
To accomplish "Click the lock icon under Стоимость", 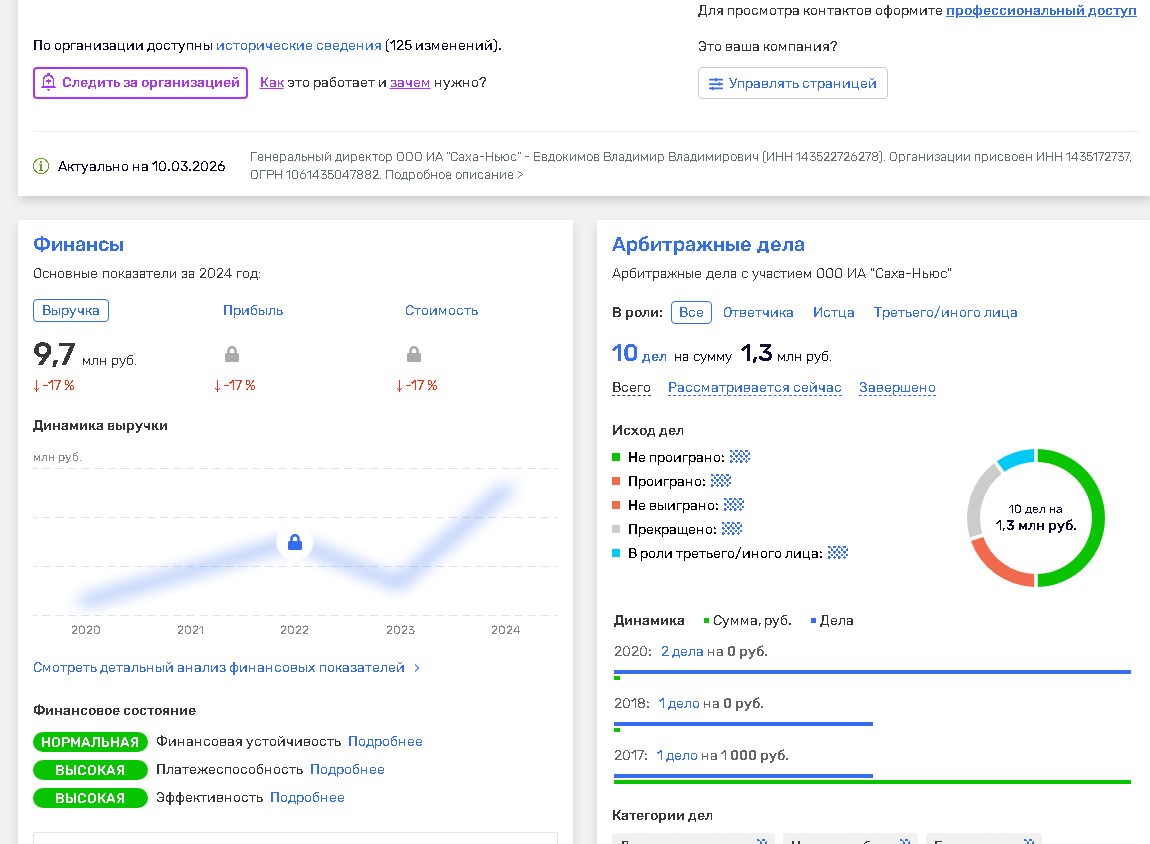I will tap(414, 354).
